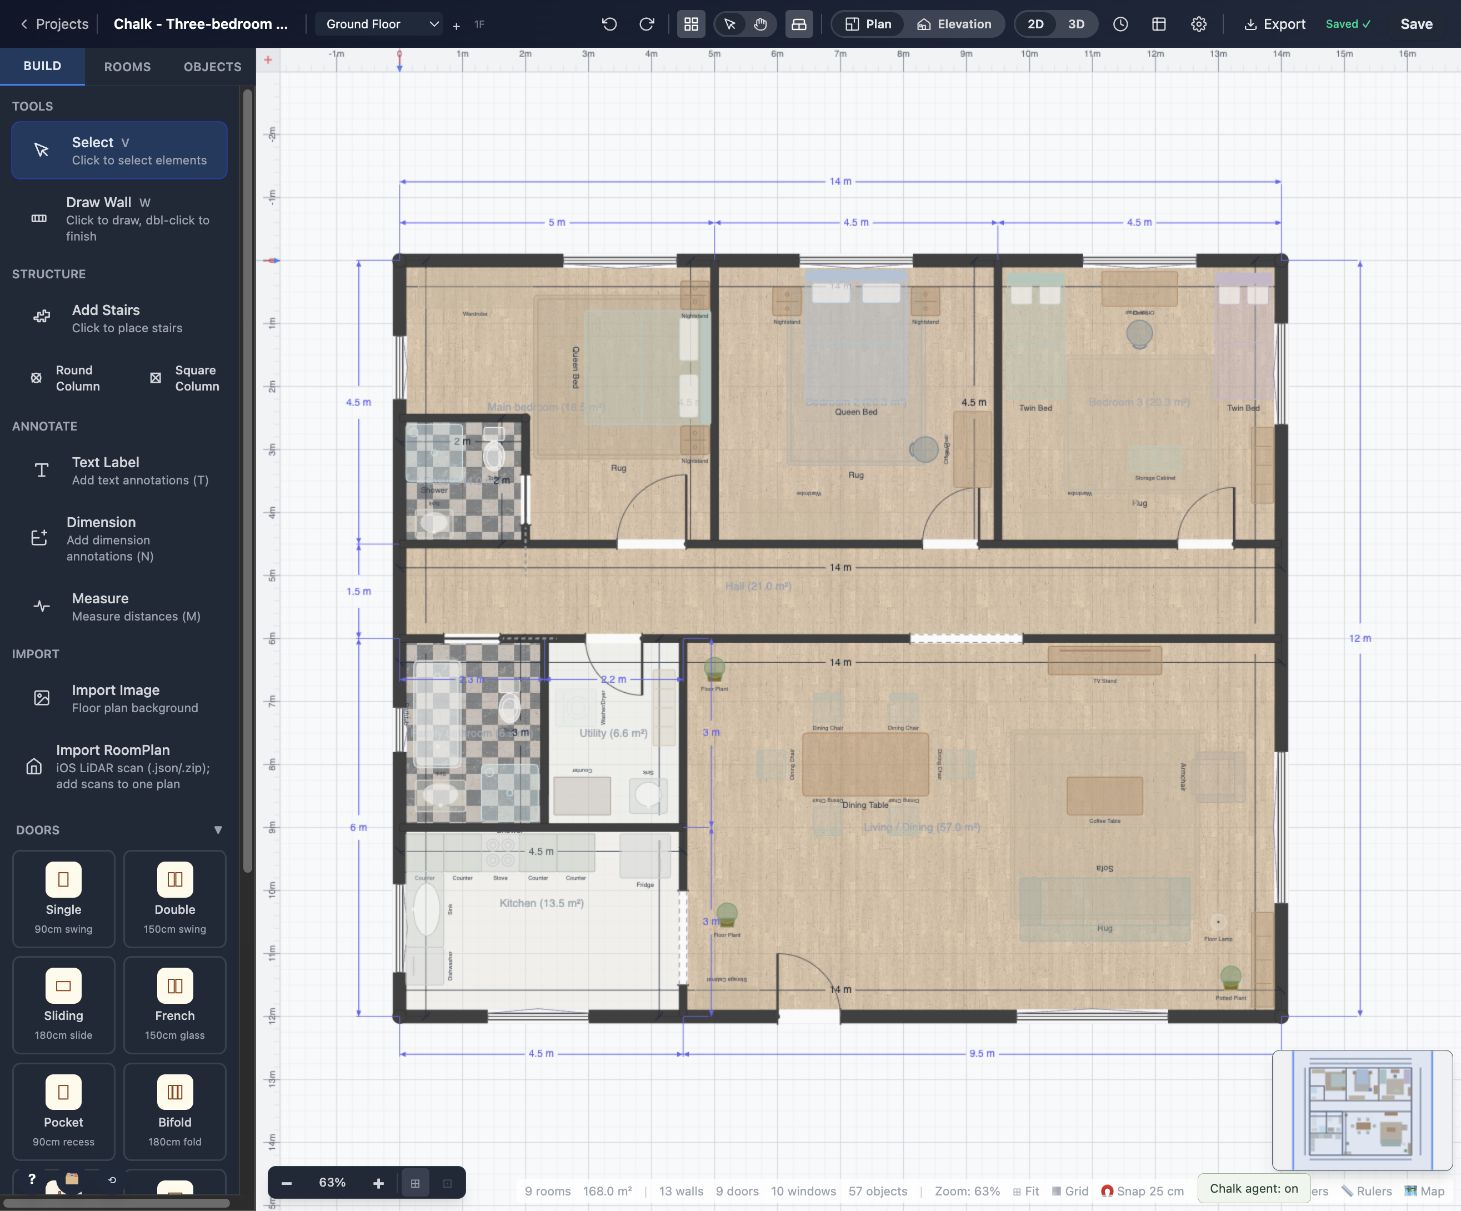Toggle the furniture view icon in toolbar
This screenshot has width=1461, height=1211.
[x=799, y=24]
